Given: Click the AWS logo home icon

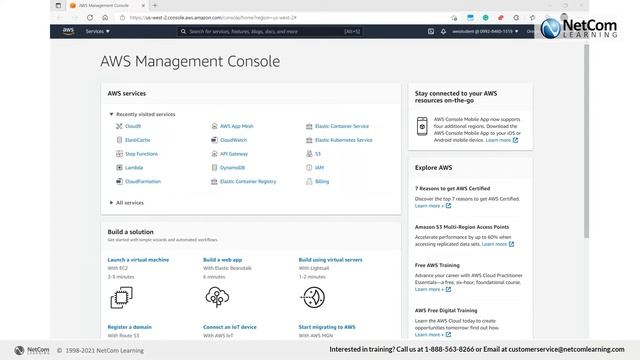Looking at the screenshot, I should point(68,31).
